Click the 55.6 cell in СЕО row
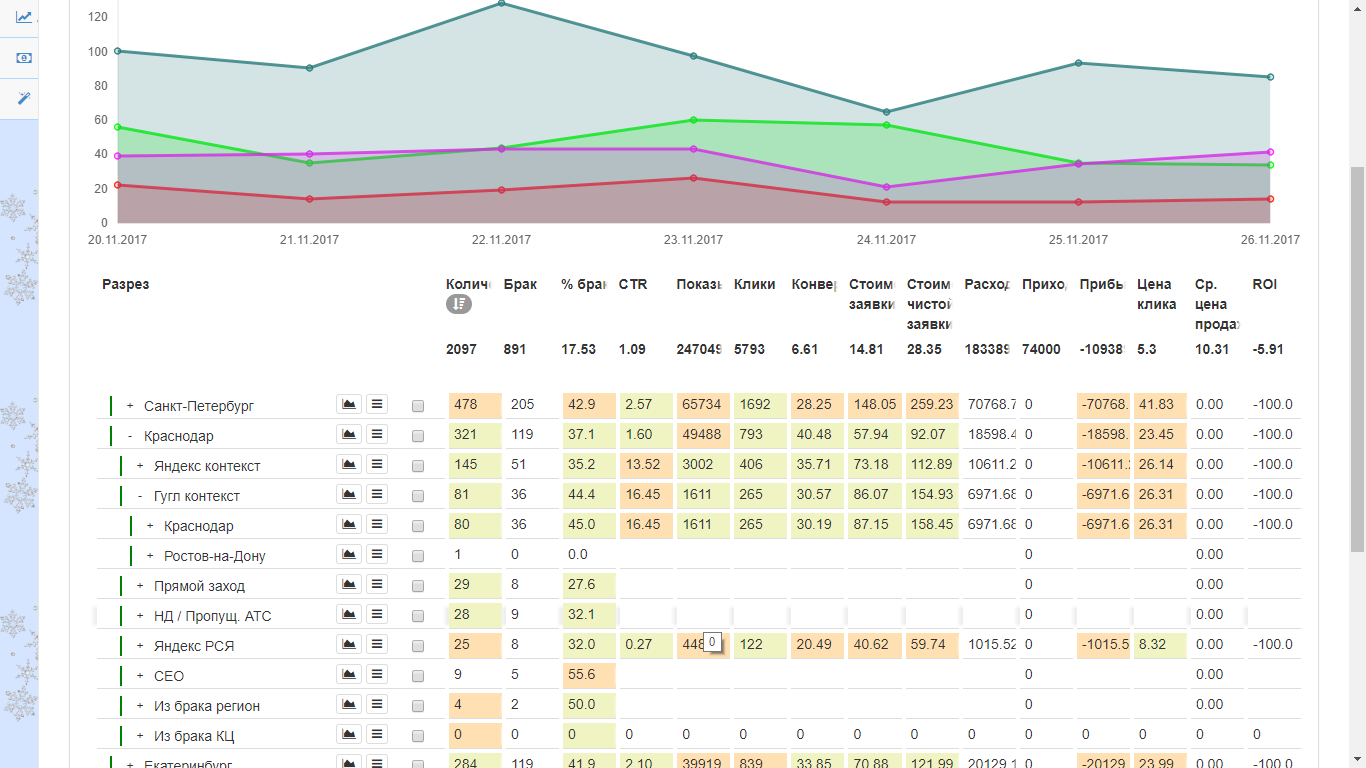 589,675
